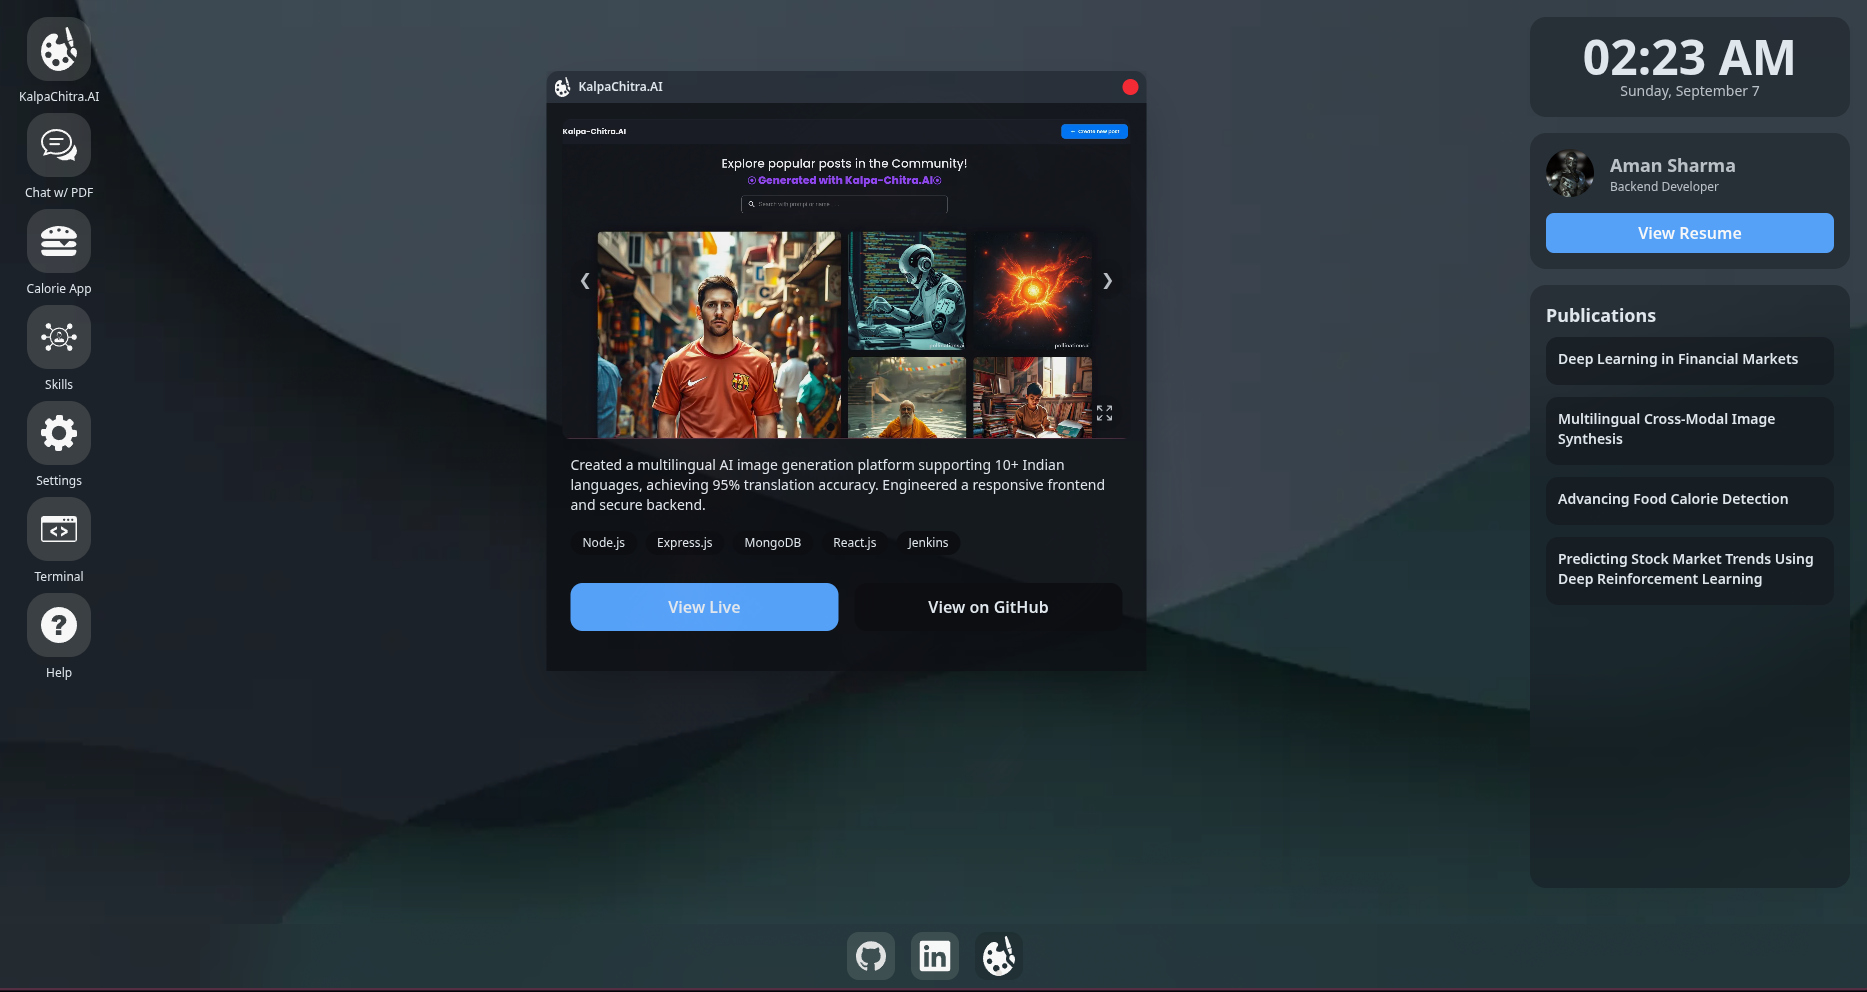Open the Calorie App
Image resolution: width=1867 pixels, height=992 pixels.
click(58, 240)
